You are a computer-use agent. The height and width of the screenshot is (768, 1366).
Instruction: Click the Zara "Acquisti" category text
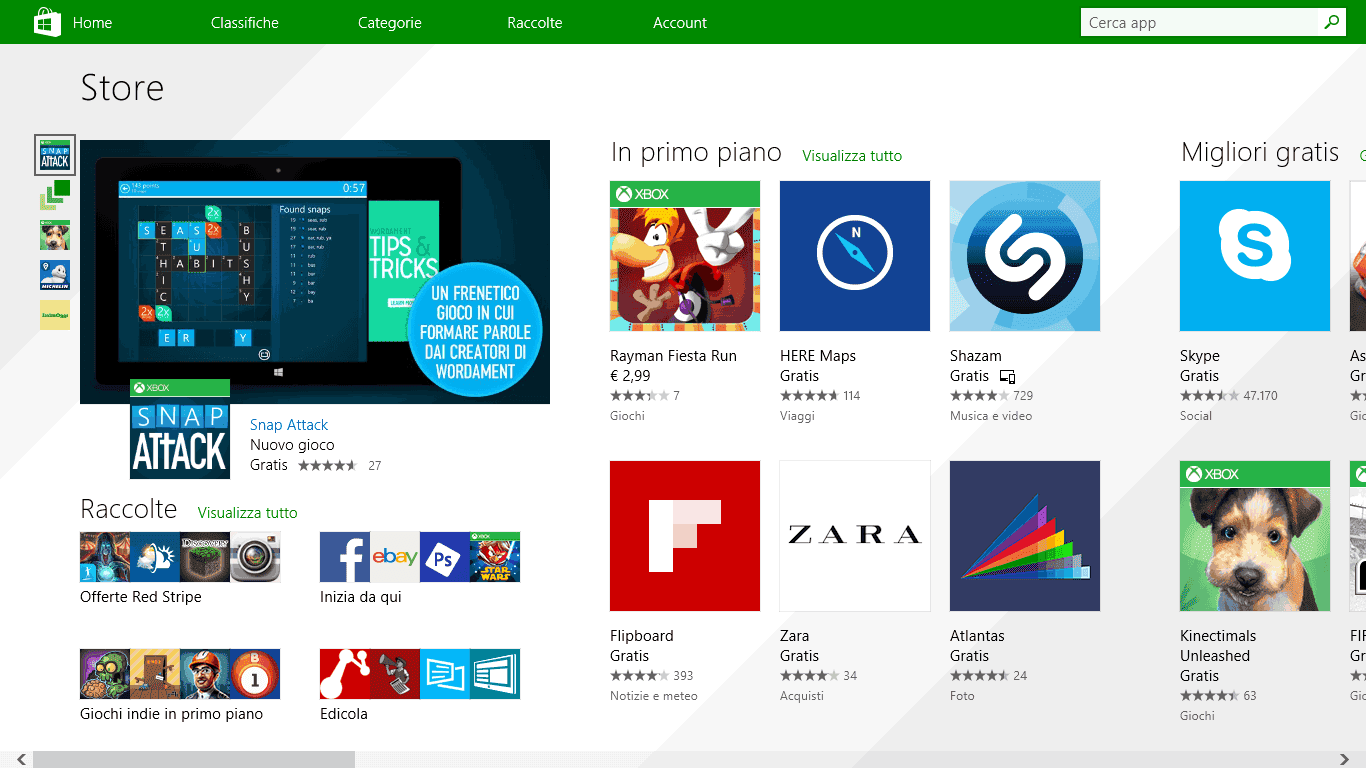[x=802, y=696]
